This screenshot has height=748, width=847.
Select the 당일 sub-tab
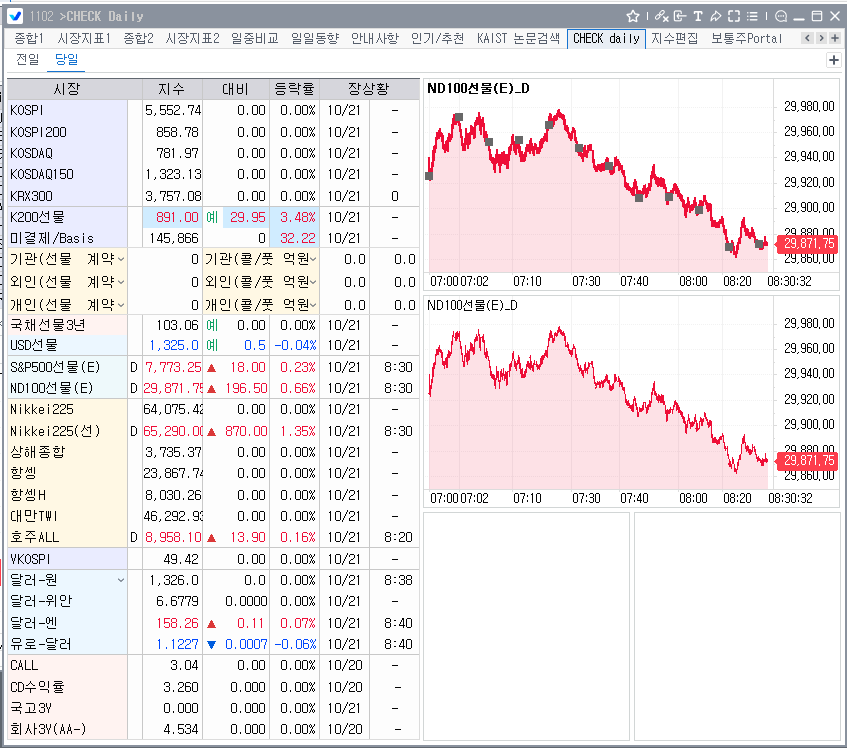click(x=66, y=59)
